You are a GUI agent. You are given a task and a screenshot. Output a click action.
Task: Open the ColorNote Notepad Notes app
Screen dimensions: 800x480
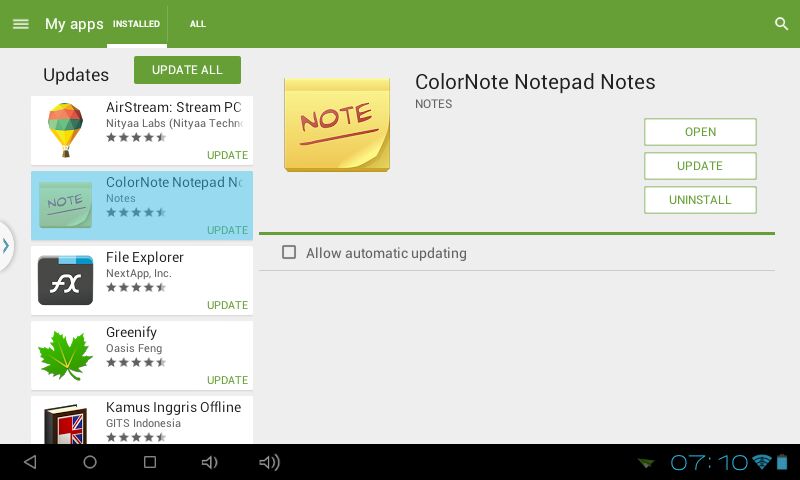click(x=700, y=132)
